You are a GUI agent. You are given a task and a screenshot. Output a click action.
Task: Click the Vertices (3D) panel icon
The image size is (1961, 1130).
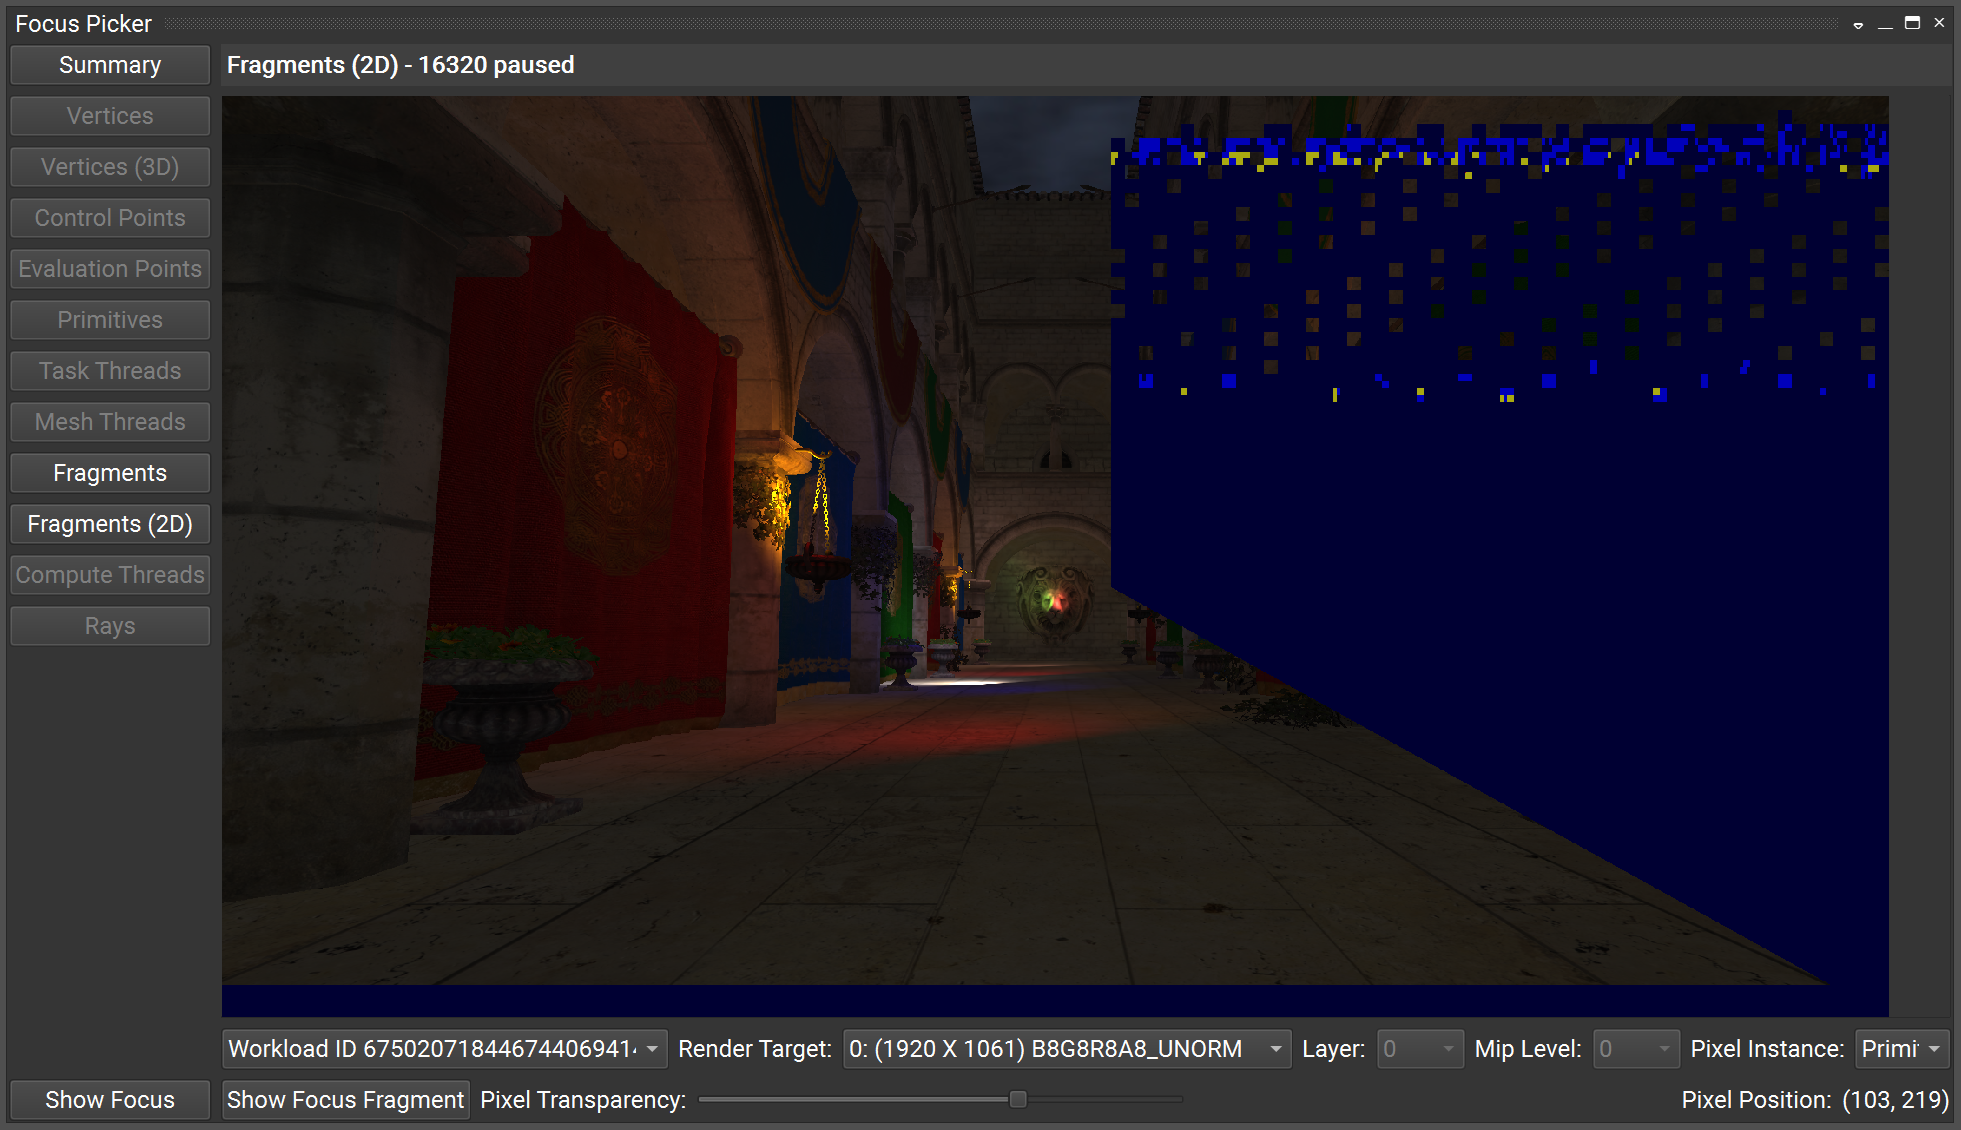(x=109, y=166)
